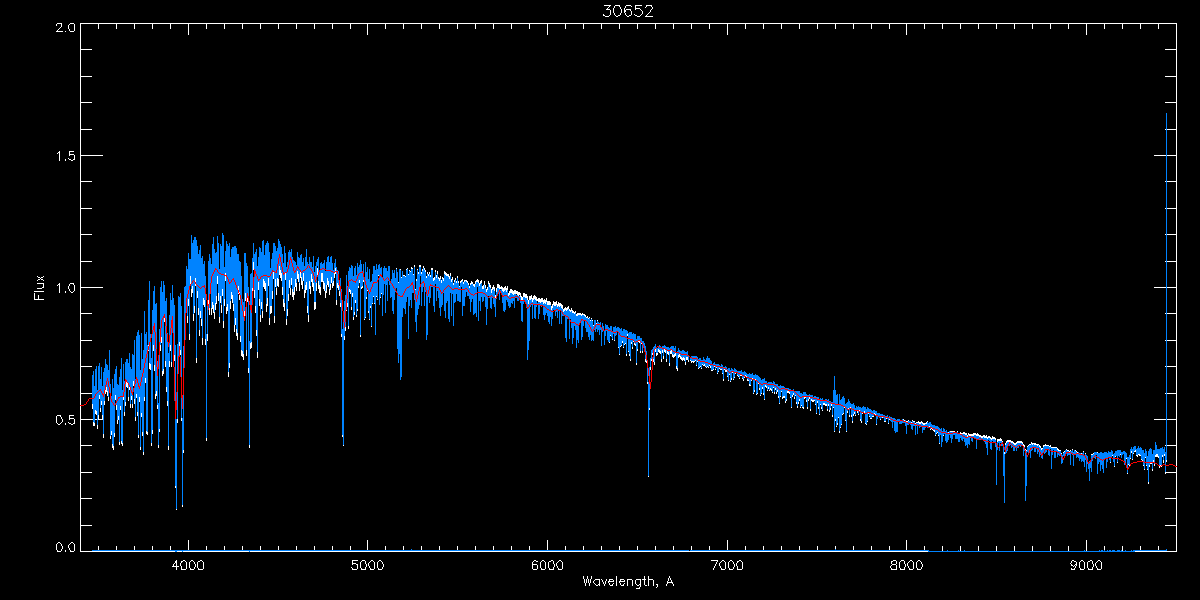Click the Wavelength, A x-axis label
This screenshot has height=600, width=1200.
point(627,581)
